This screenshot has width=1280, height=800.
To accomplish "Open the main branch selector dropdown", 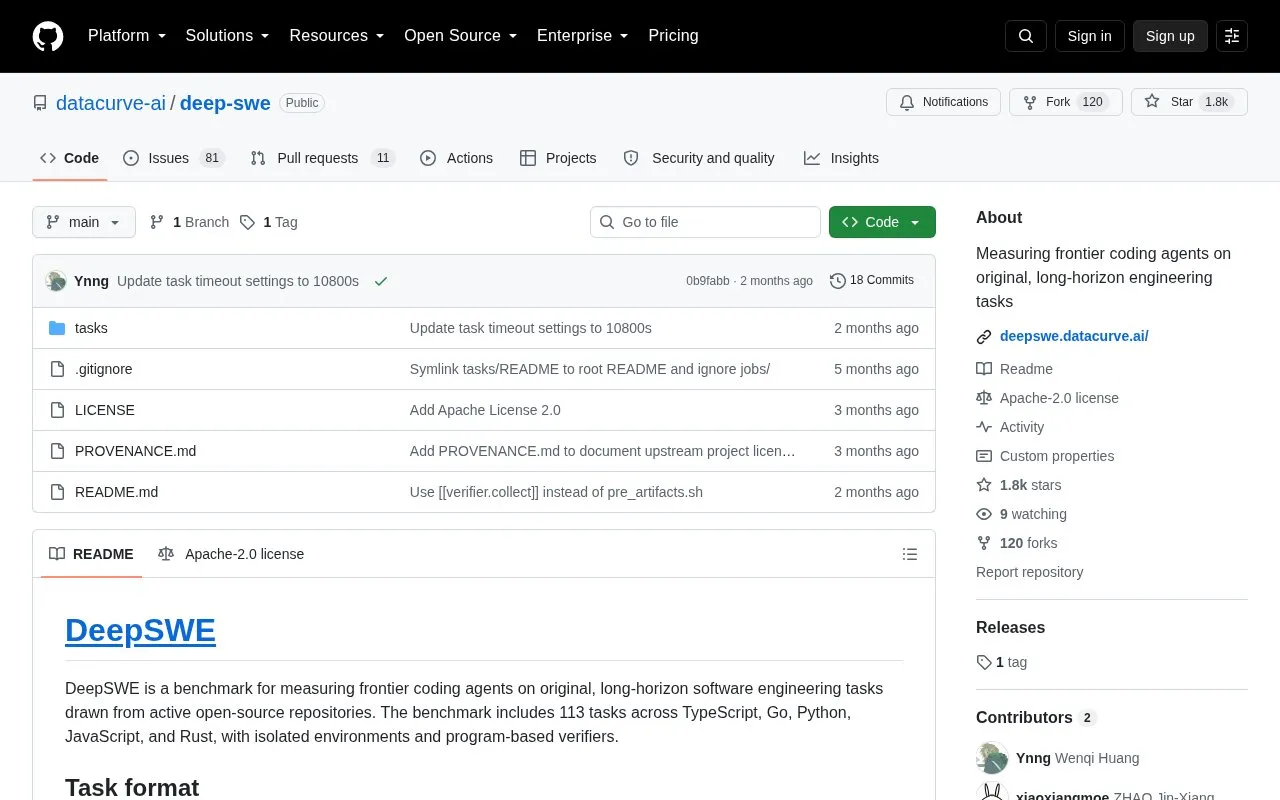I will click(84, 222).
